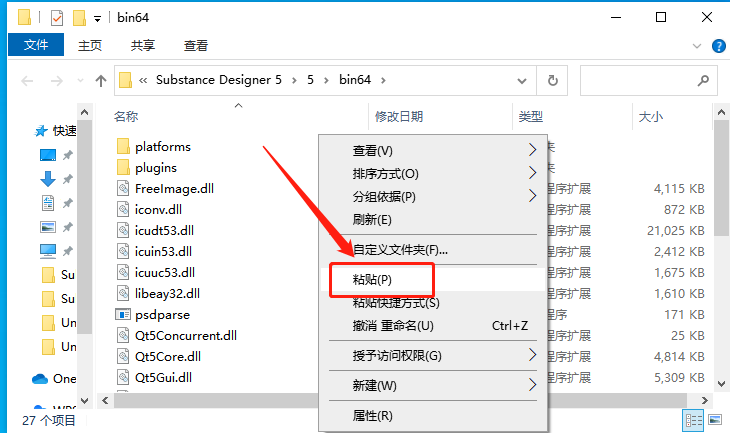Screen dimensions: 730x433
Task: Select the platforms folder
Action: click(162, 147)
